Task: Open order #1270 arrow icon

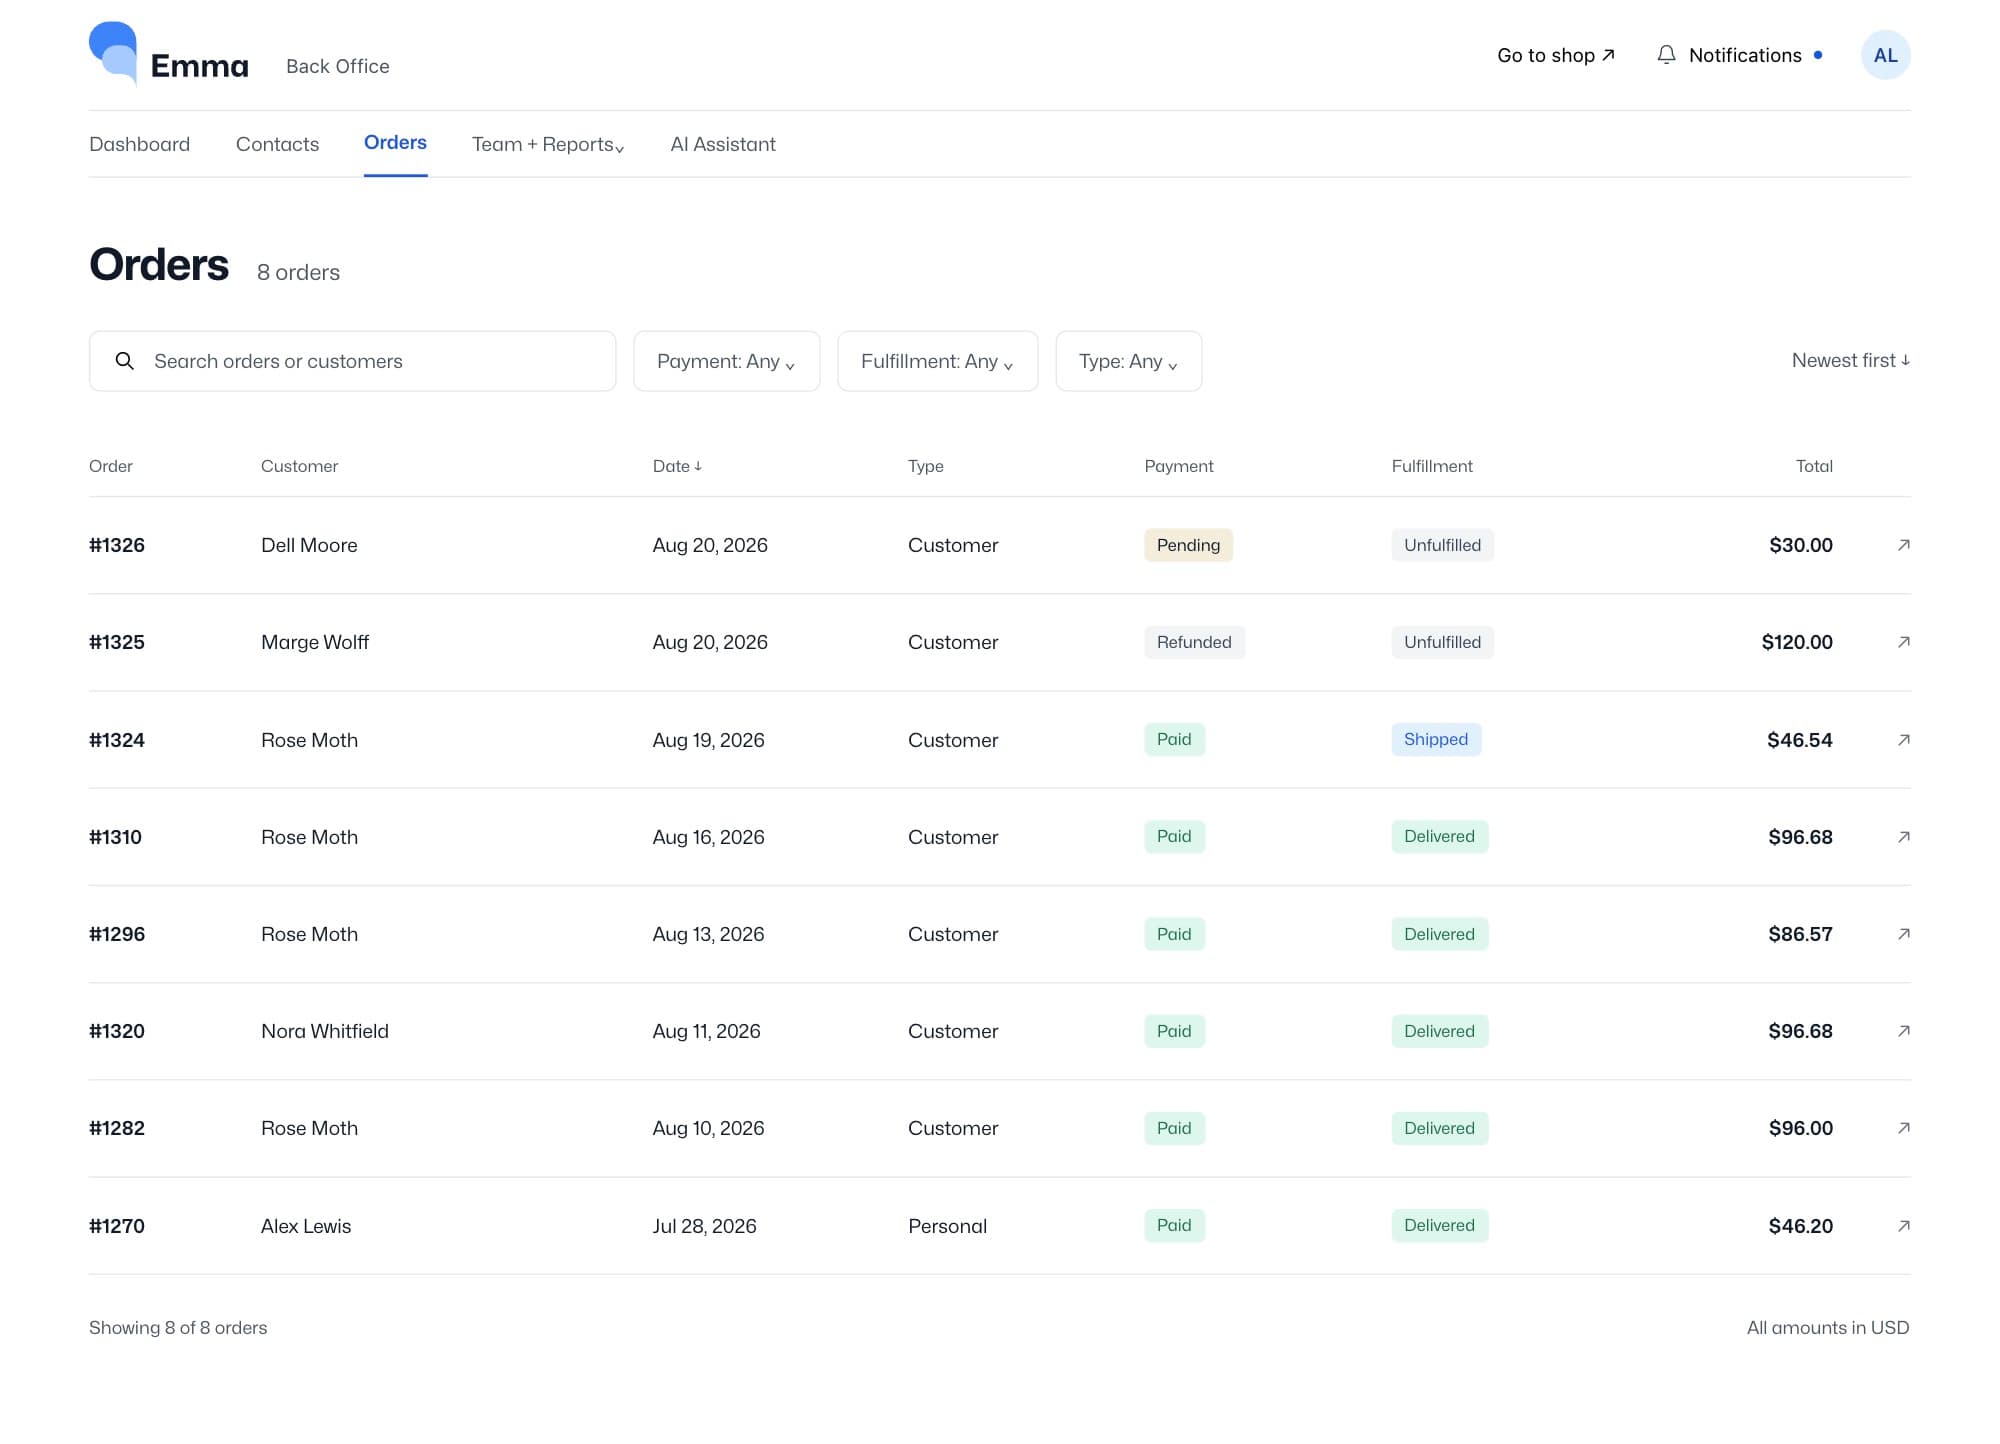Action: tap(1904, 1226)
